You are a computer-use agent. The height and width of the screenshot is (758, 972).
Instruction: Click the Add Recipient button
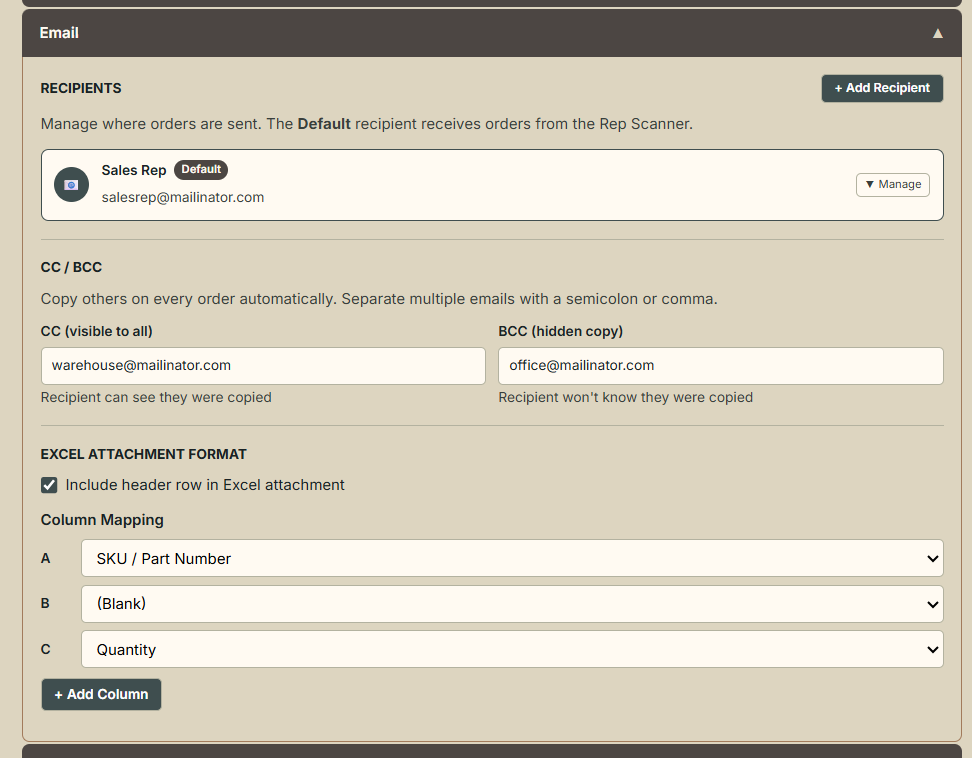882,88
